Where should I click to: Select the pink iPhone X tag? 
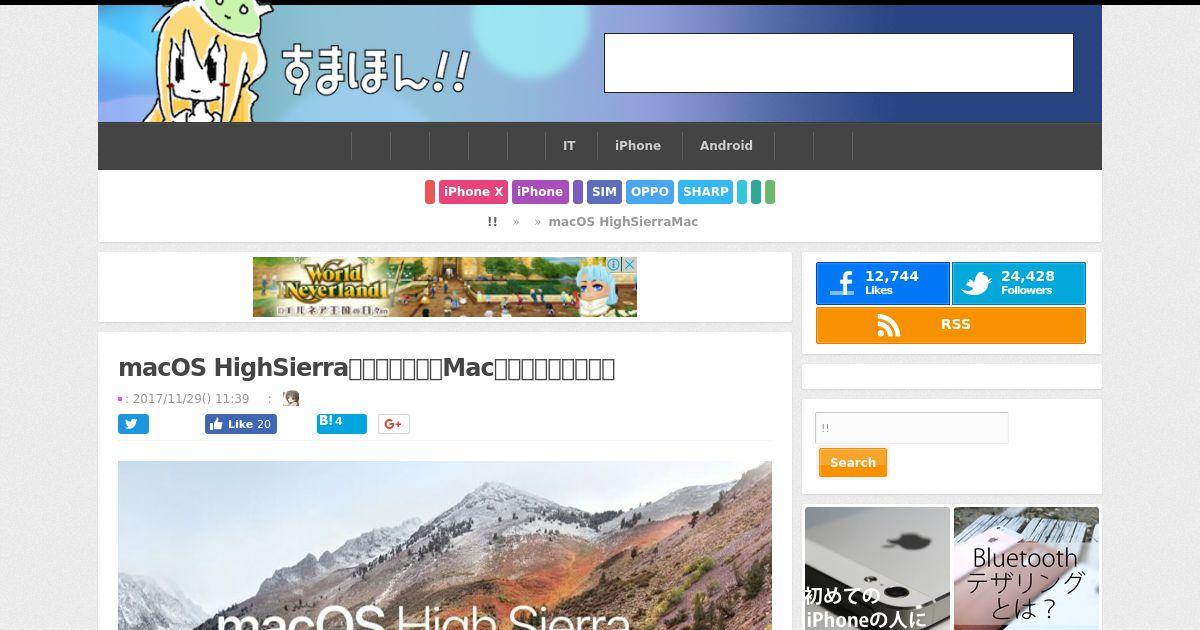(x=473, y=192)
